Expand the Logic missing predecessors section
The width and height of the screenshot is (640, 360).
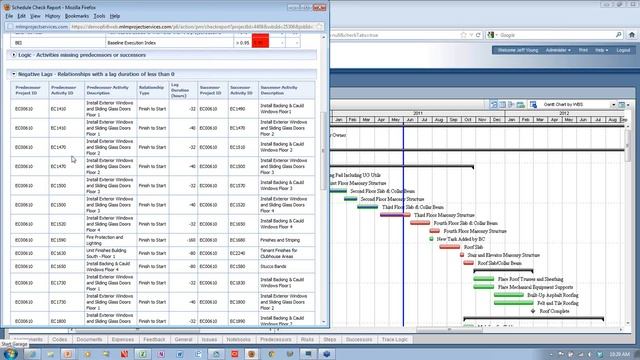13,55
